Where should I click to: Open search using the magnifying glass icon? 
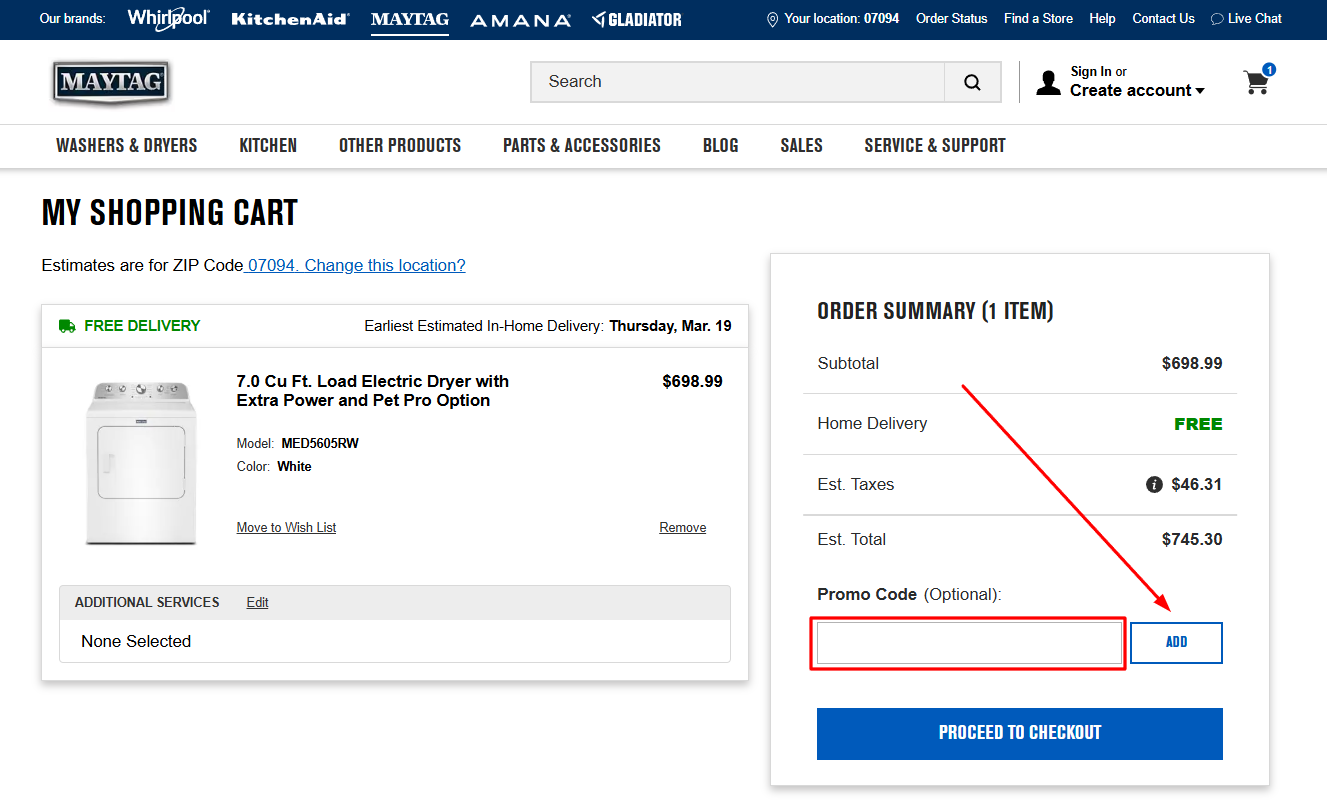click(971, 81)
